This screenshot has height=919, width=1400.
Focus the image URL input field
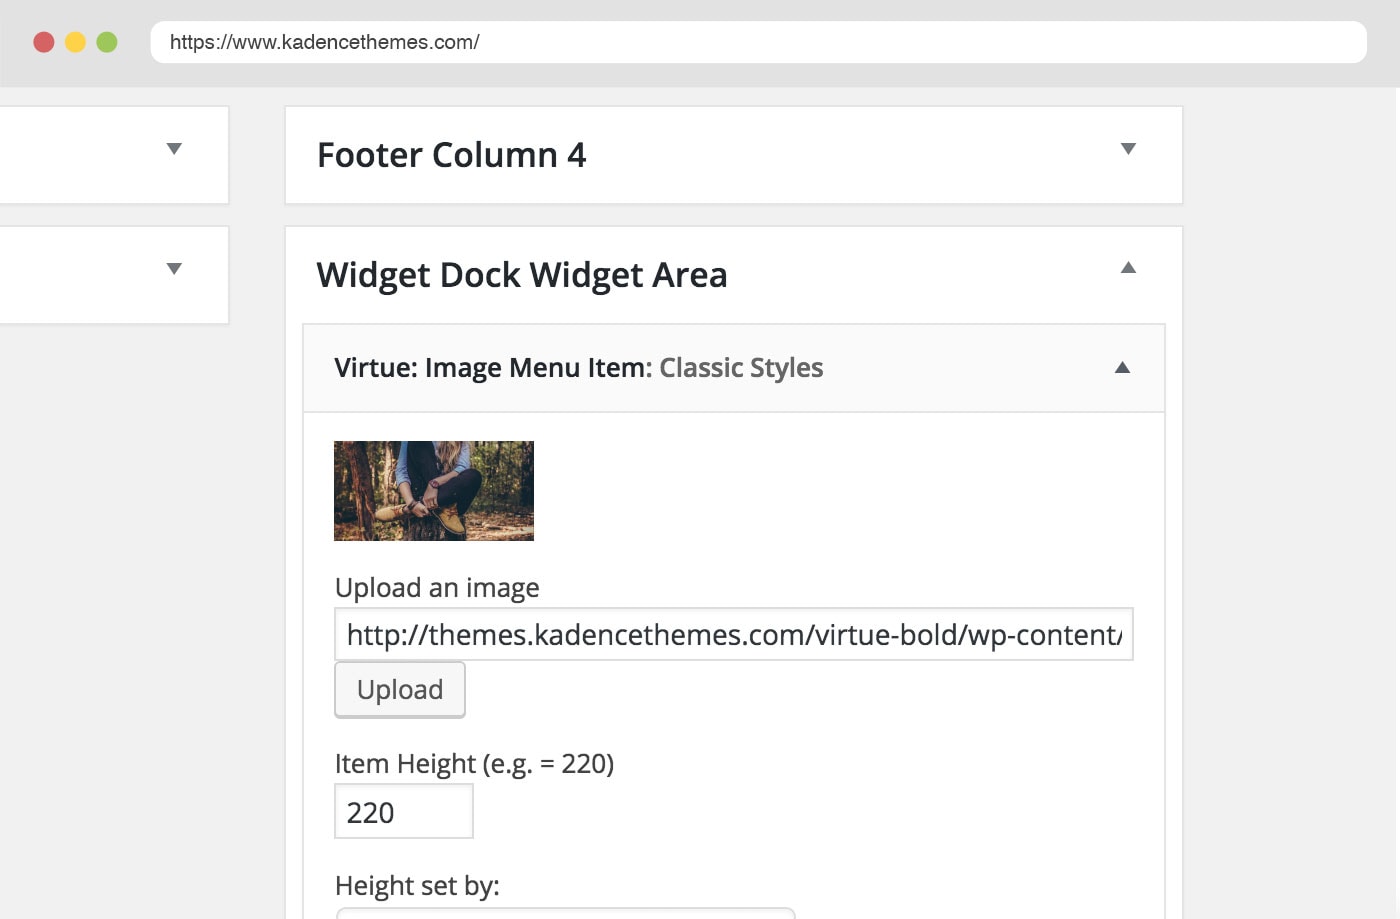pos(734,634)
